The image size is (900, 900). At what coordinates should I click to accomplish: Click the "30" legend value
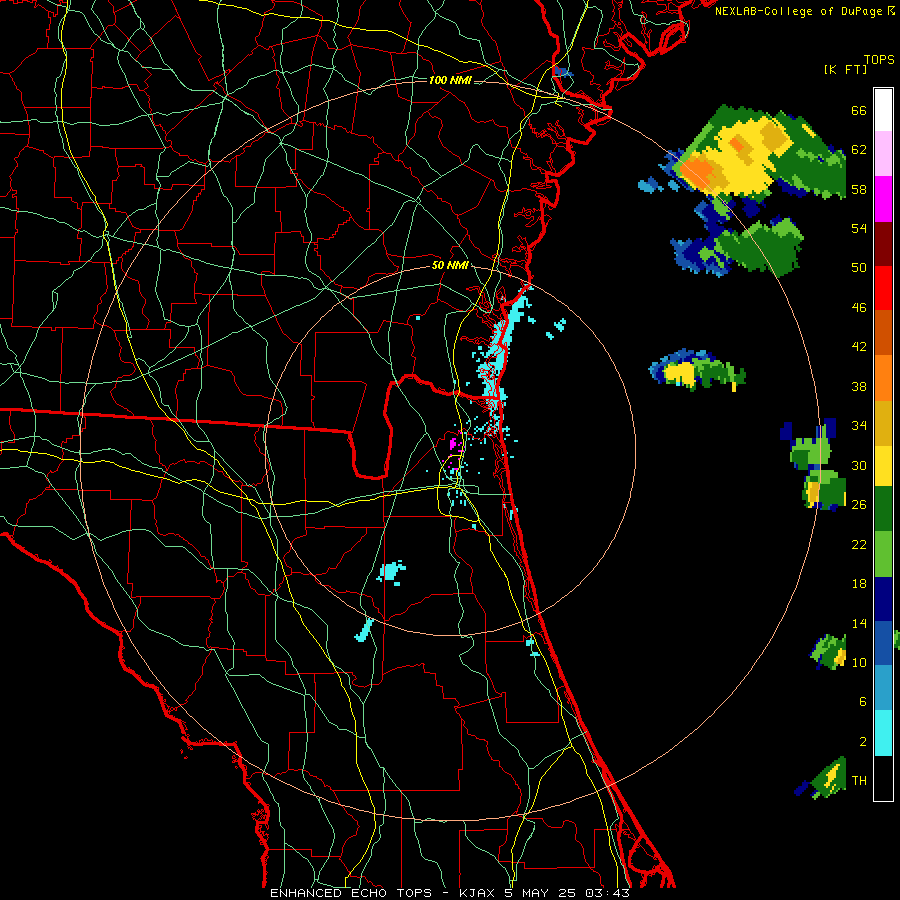point(859,465)
